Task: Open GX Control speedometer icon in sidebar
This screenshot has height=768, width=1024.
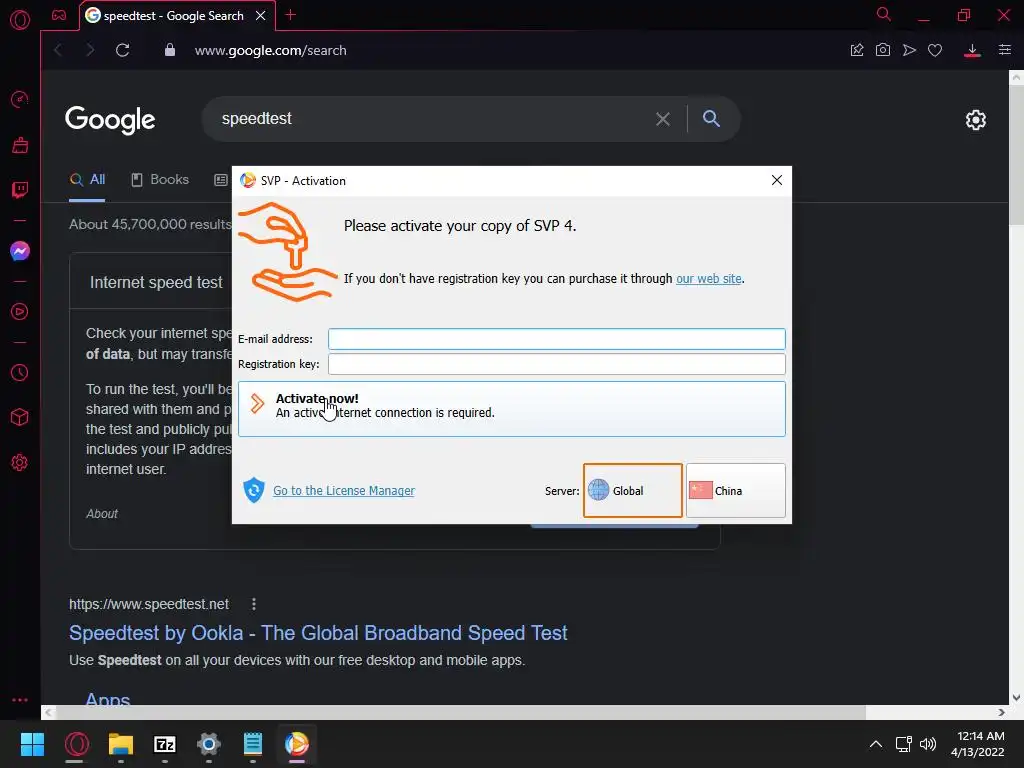Action: pos(20,99)
